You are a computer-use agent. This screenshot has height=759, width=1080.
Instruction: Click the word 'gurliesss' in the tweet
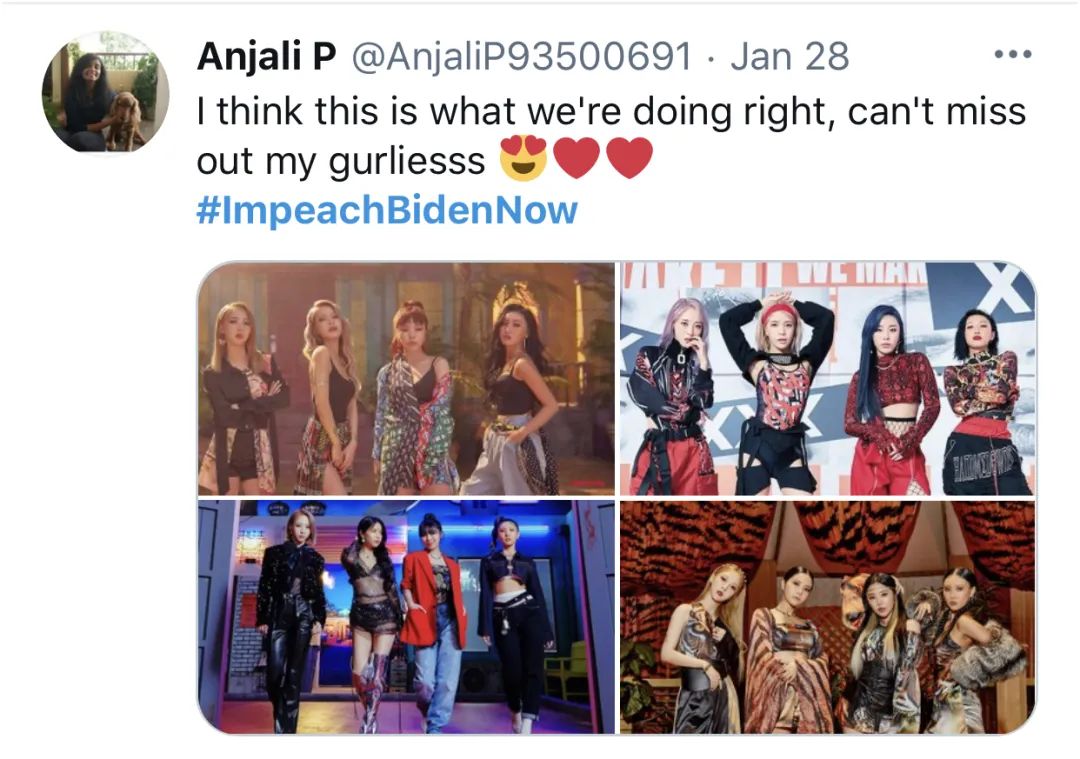pyautogui.click(x=406, y=160)
